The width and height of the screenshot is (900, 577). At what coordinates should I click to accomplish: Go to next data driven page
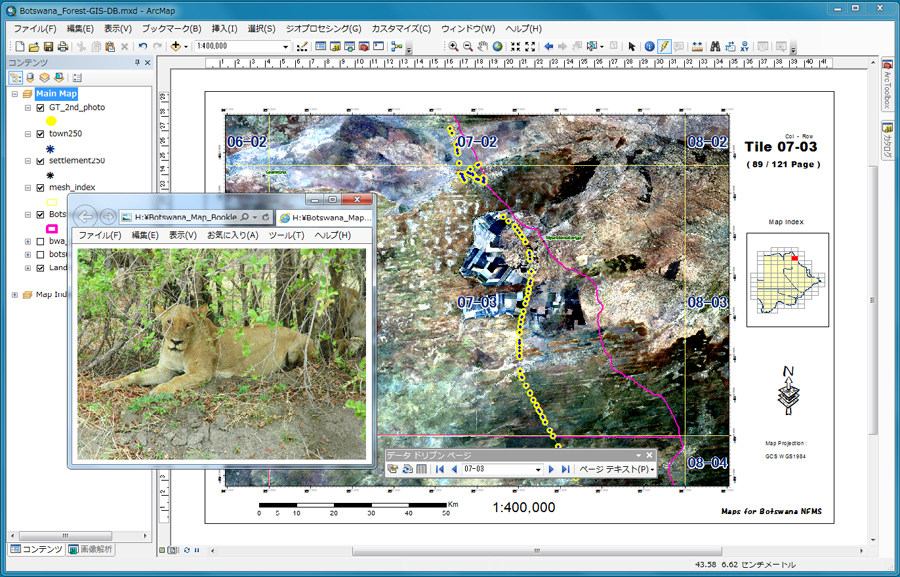click(x=551, y=469)
